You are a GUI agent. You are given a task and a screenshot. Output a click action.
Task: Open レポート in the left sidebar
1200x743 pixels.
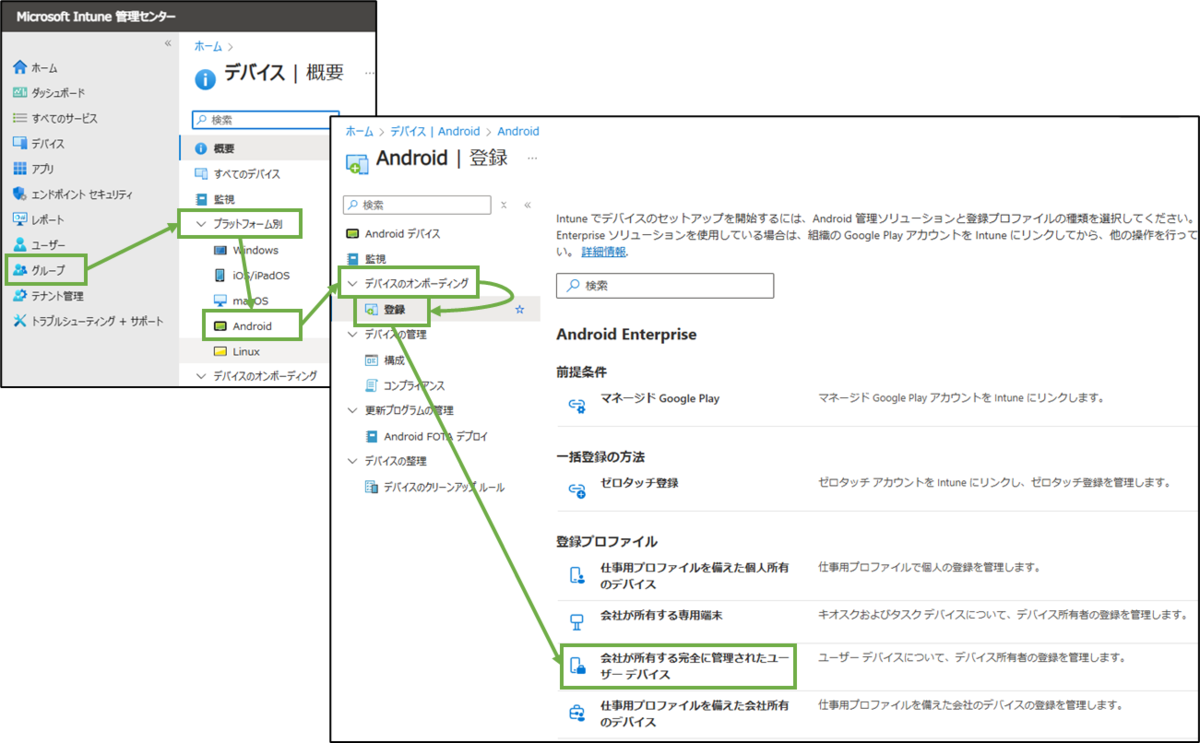tap(38, 220)
